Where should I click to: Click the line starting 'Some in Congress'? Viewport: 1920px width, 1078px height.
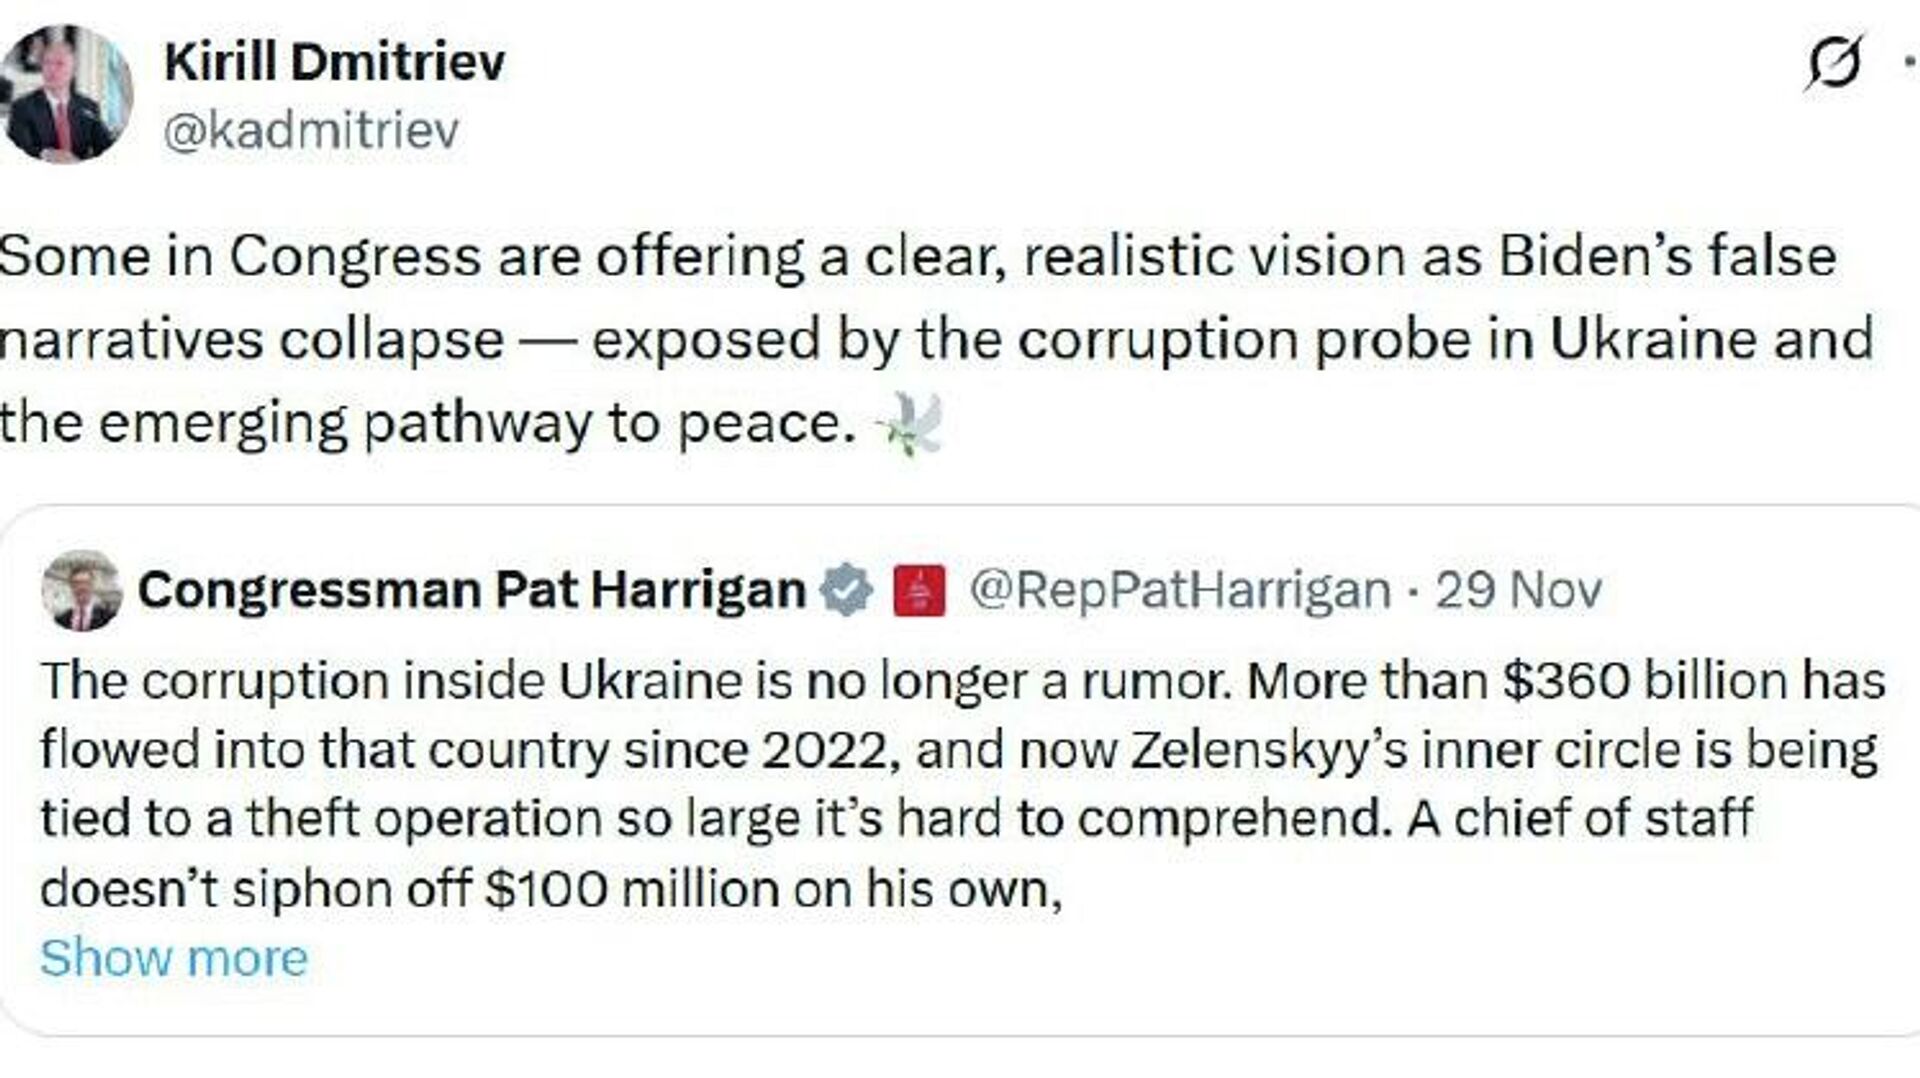coord(918,257)
